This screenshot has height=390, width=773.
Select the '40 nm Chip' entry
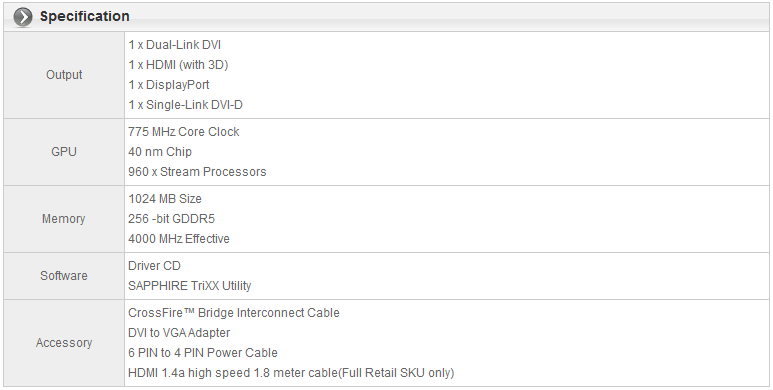160,152
